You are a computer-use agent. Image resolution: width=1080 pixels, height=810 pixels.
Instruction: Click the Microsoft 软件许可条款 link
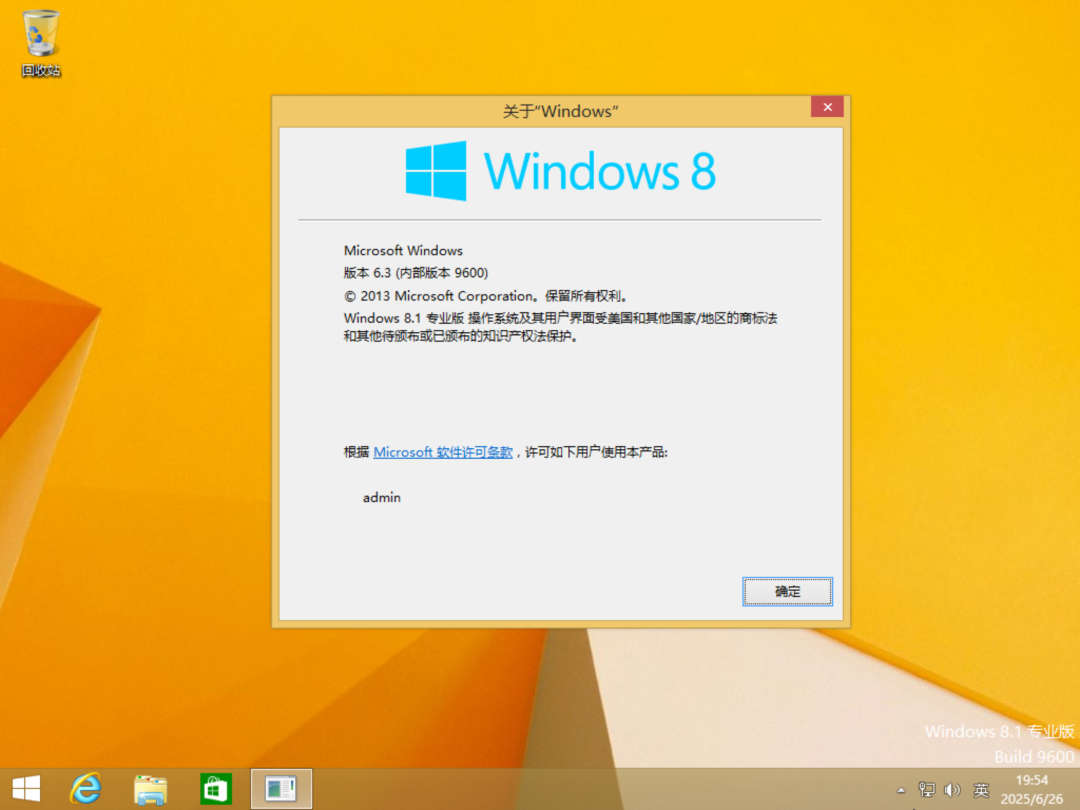click(443, 453)
